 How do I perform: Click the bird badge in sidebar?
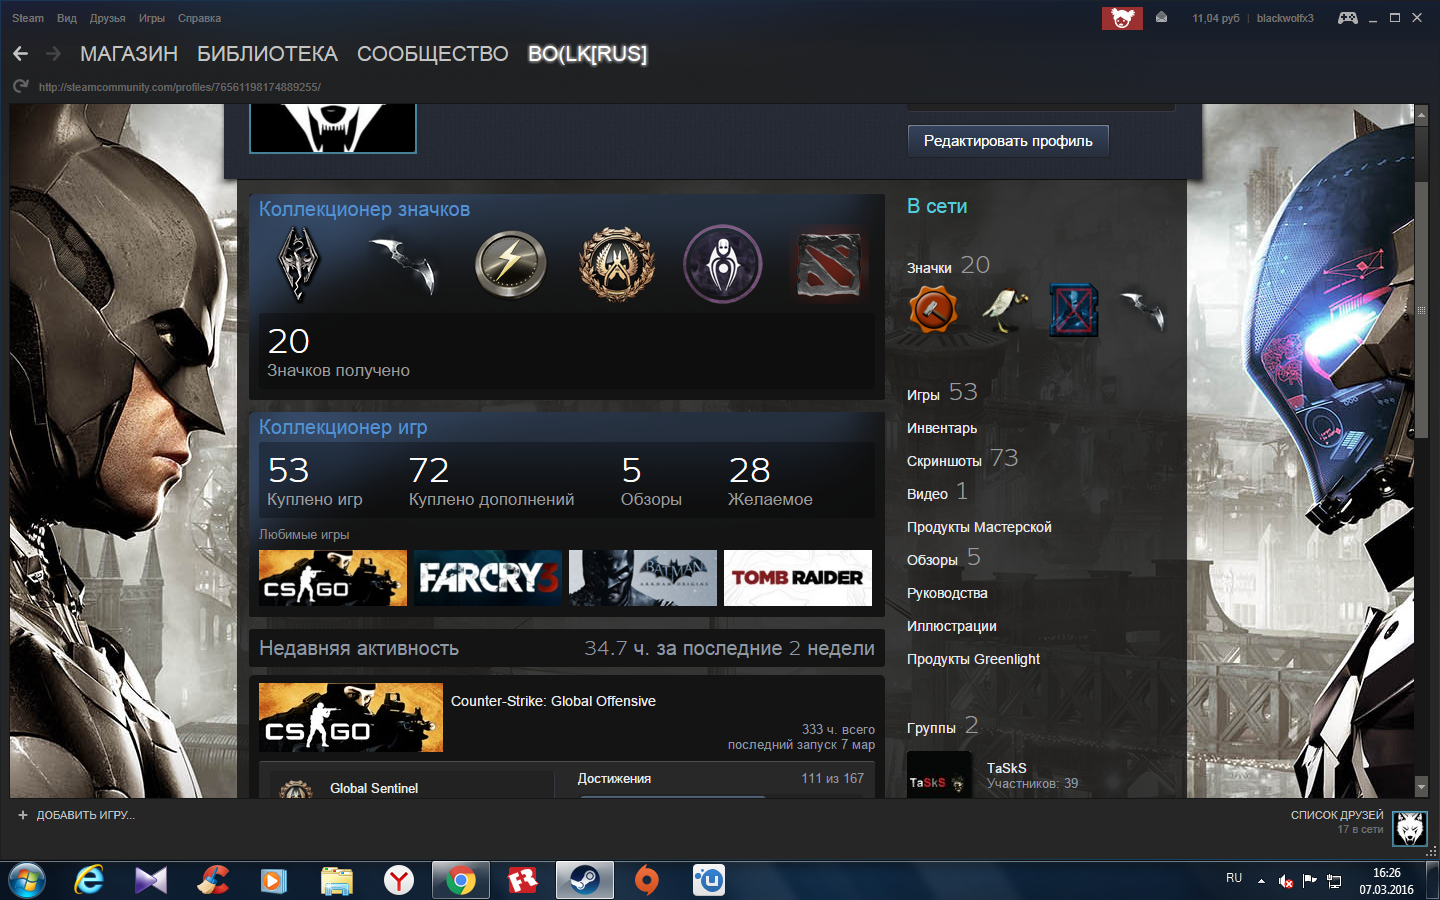(x=1004, y=310)
